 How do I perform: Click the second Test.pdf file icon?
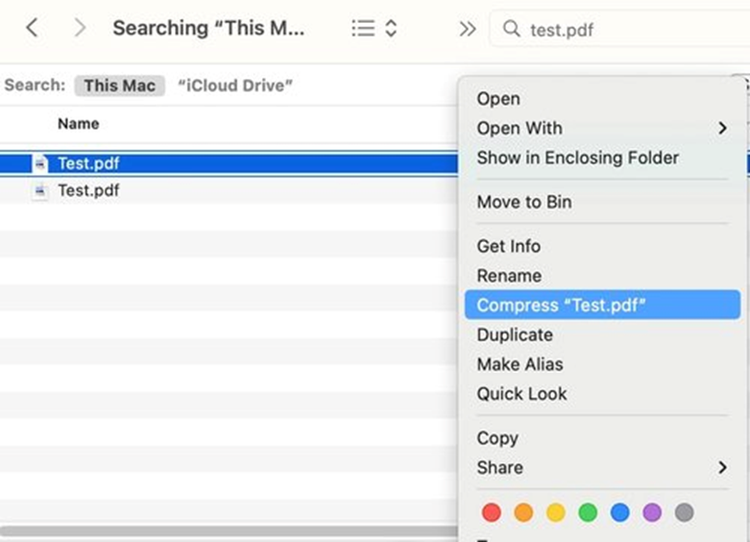40,191
